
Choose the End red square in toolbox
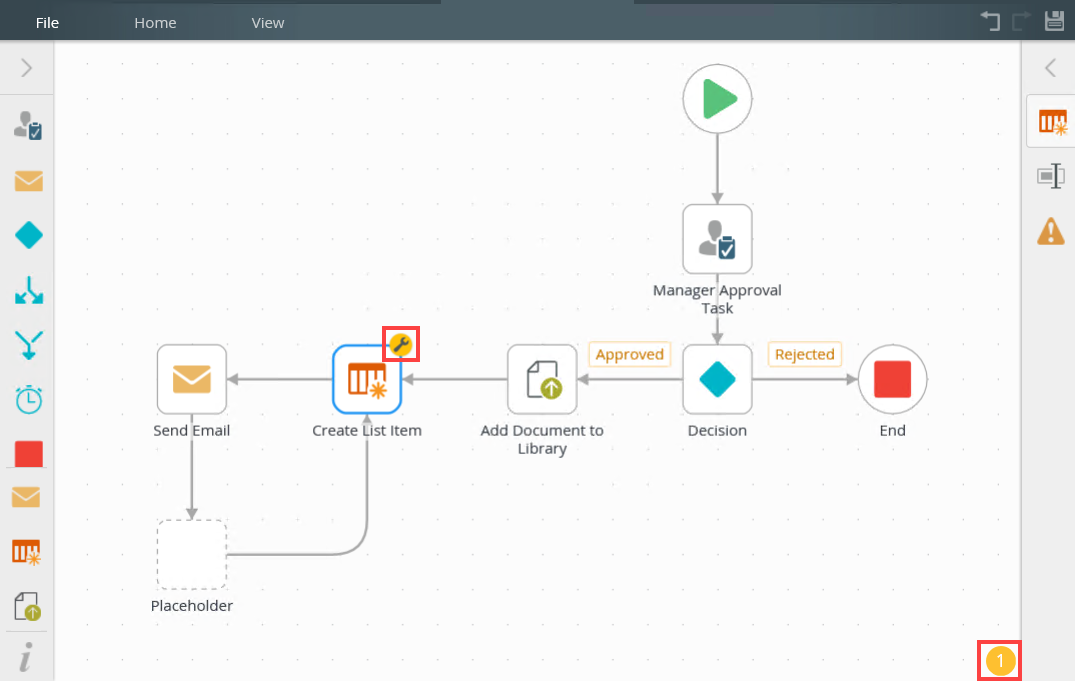tap(28, 454)
